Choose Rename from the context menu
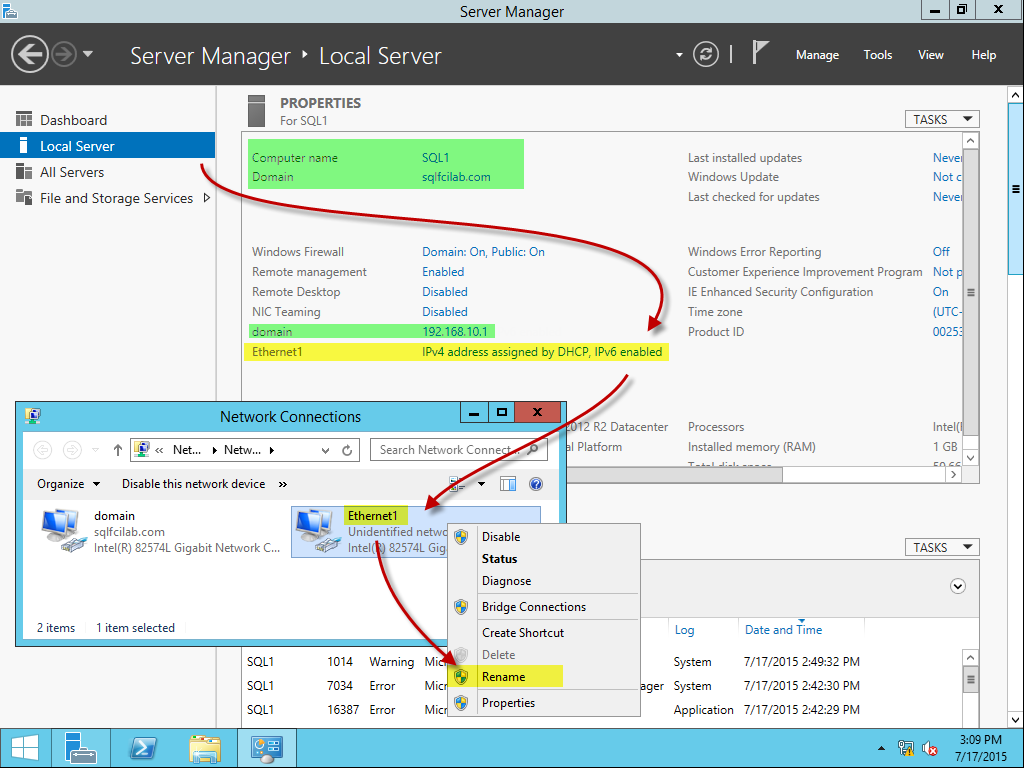 [x=543, y=677]
